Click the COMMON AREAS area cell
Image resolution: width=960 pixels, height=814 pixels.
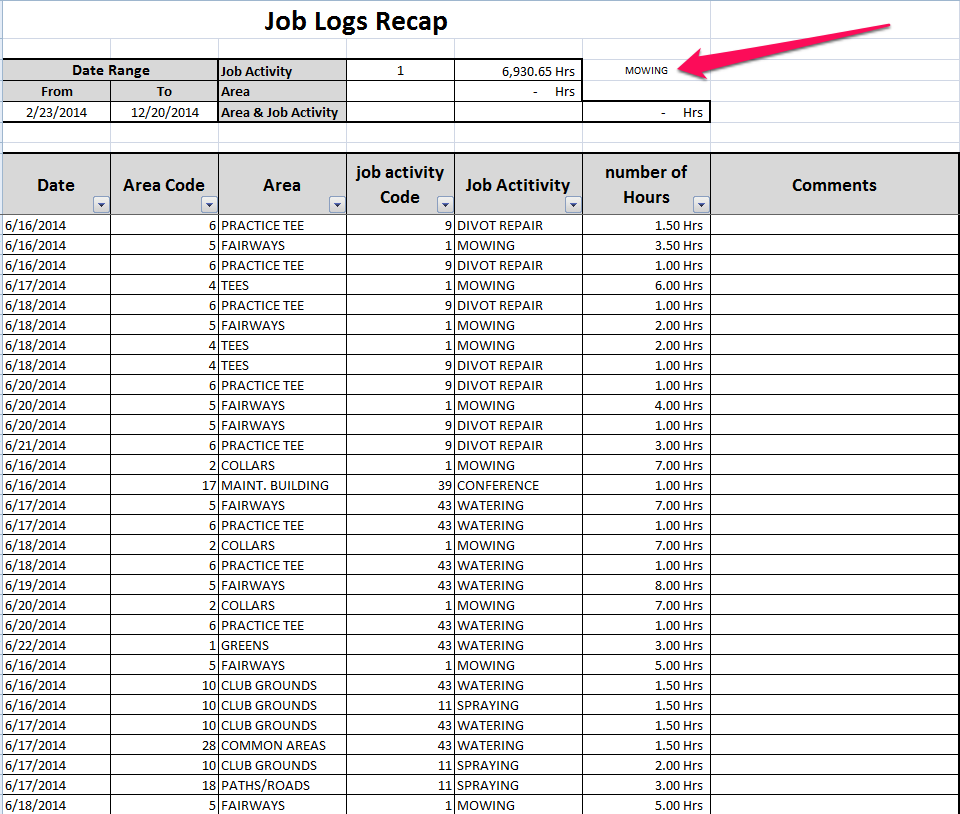click(x=282, y=745)
